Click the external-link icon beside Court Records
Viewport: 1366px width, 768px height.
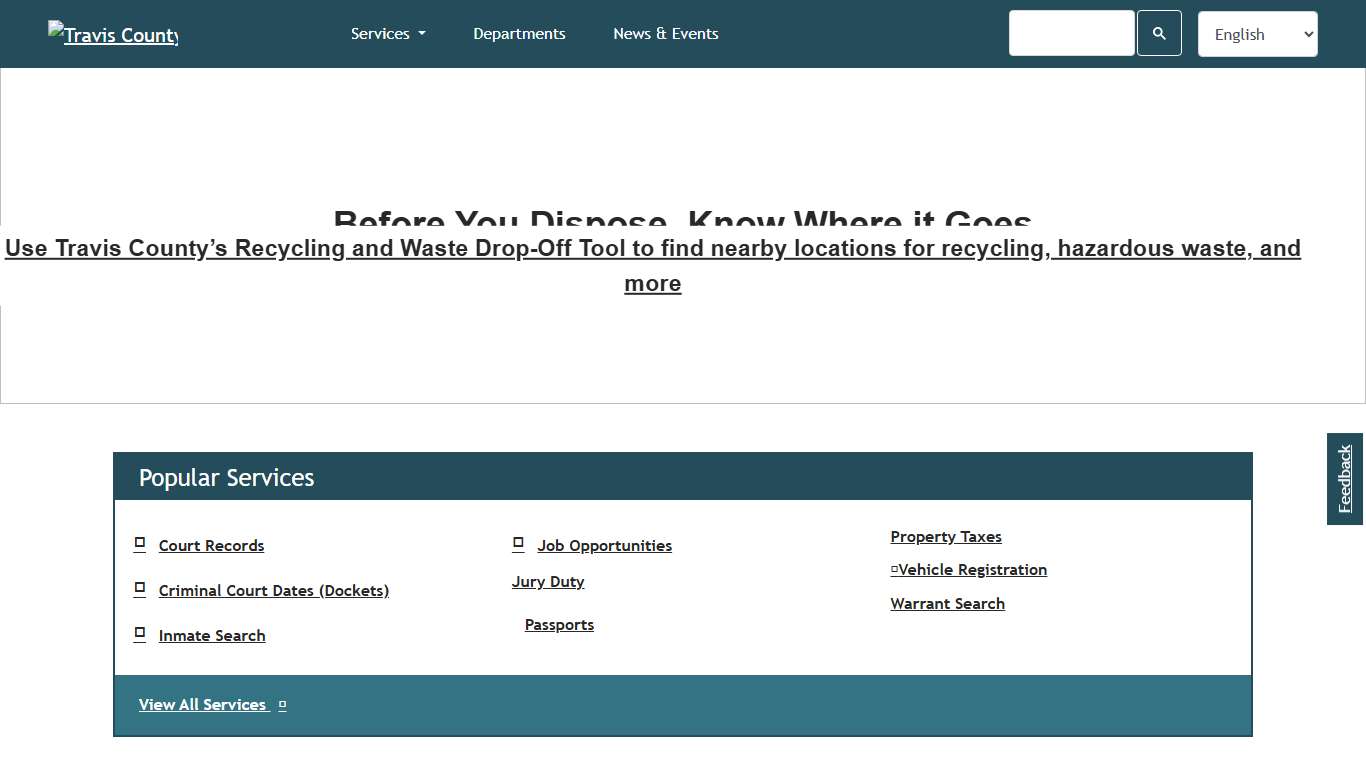click(x=139, y=543)
